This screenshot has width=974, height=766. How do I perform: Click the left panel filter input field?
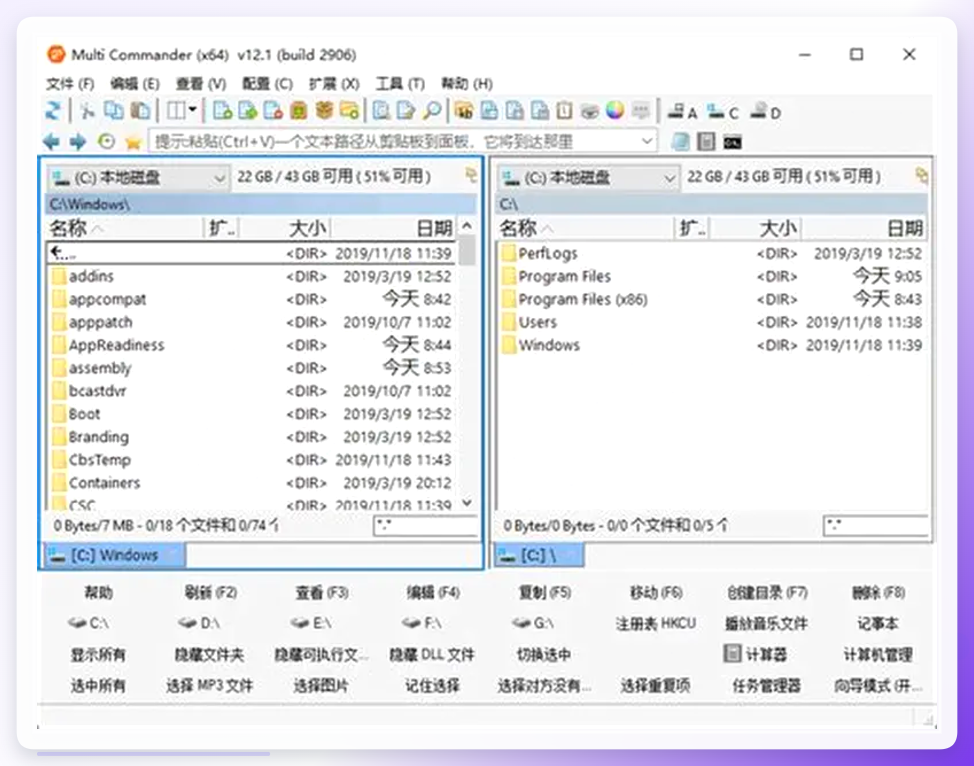click(x=426, y=526)
